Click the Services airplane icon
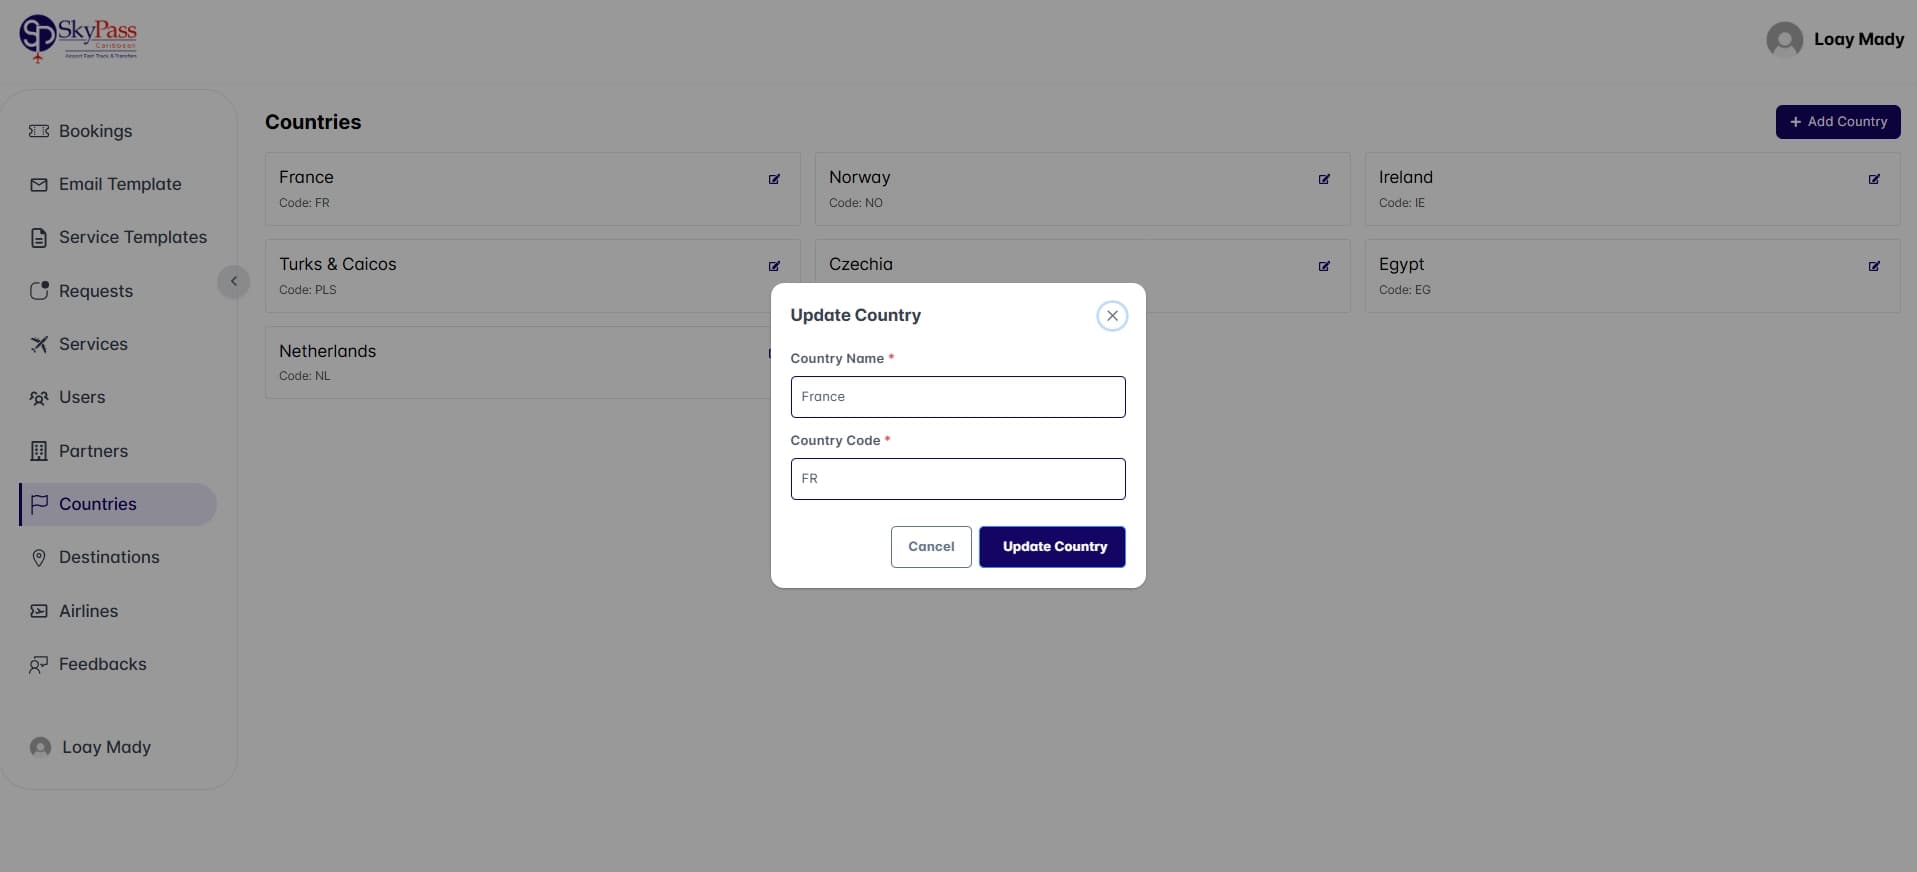The width and height of the screenshot is (1917, 872). (39, 344)
